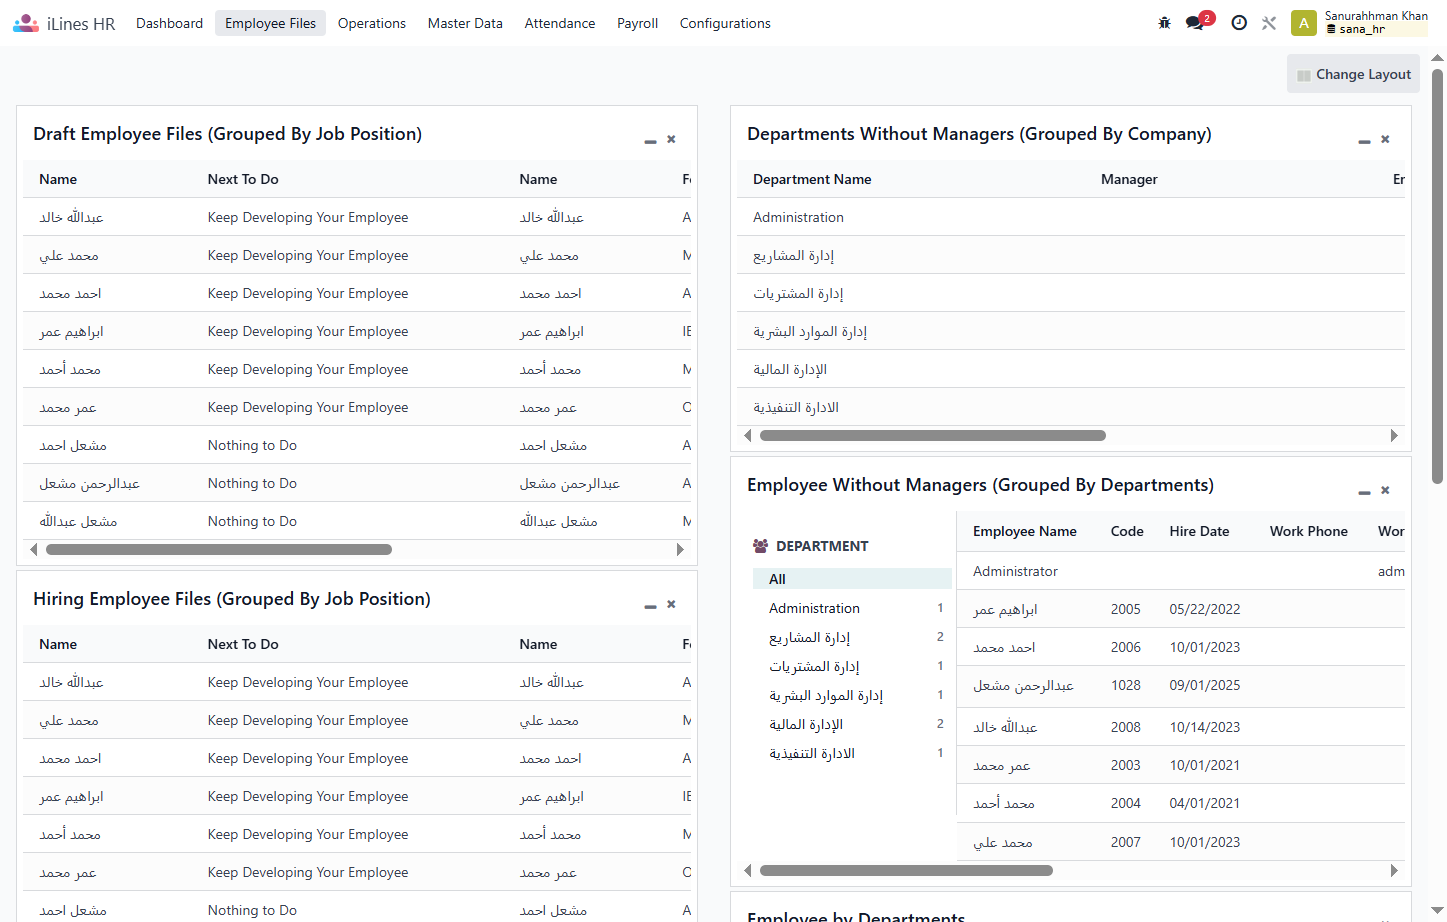This screenshot has width=1447, height=922.
Task: Sort by Code column header
Action: [x=1127, y=531]
